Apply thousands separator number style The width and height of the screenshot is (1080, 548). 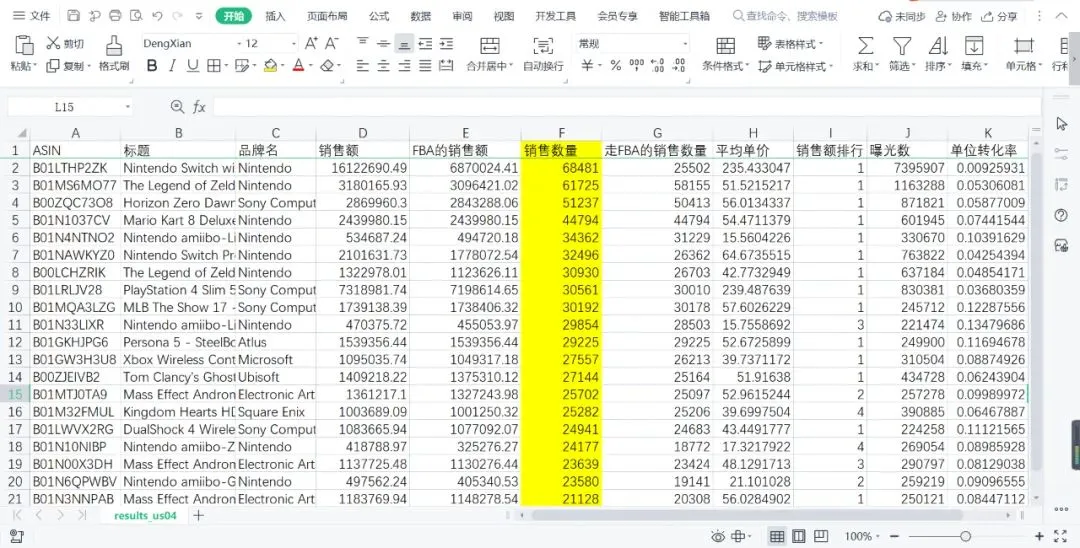pyautogui.click(x=636, y=65)
